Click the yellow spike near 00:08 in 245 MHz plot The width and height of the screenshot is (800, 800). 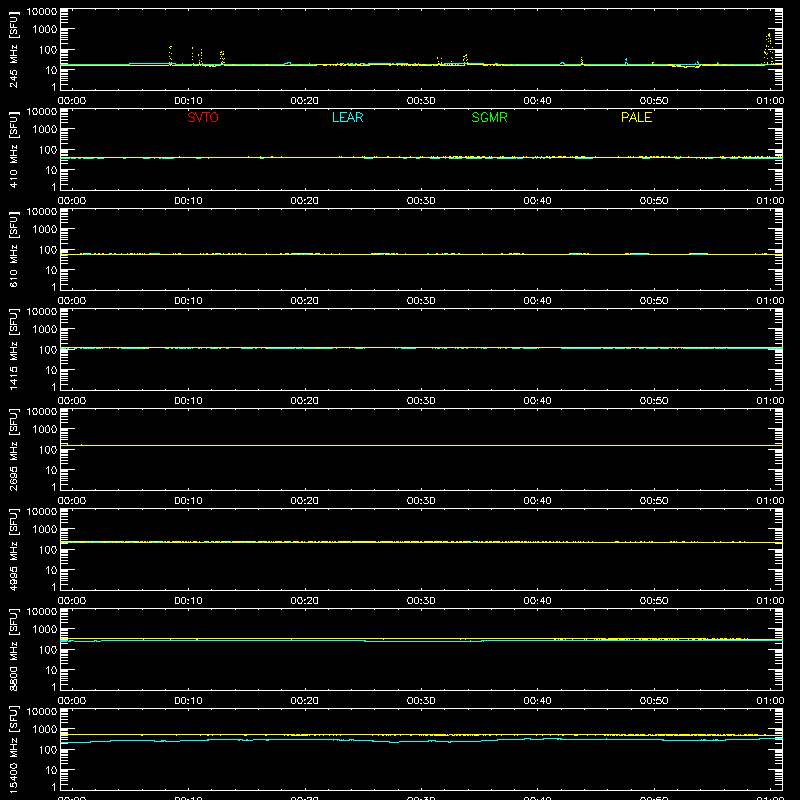pyautogui.click(x=170, y=55)
